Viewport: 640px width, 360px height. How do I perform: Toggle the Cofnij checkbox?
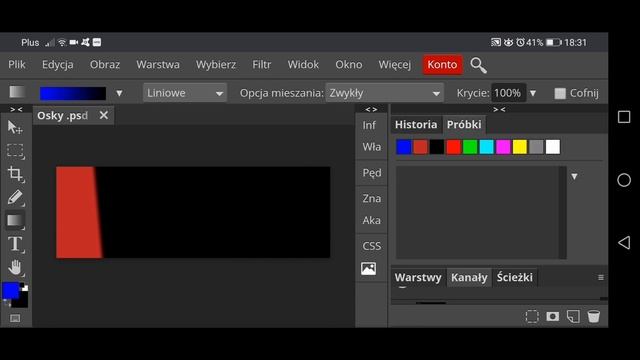click(560, 93)
